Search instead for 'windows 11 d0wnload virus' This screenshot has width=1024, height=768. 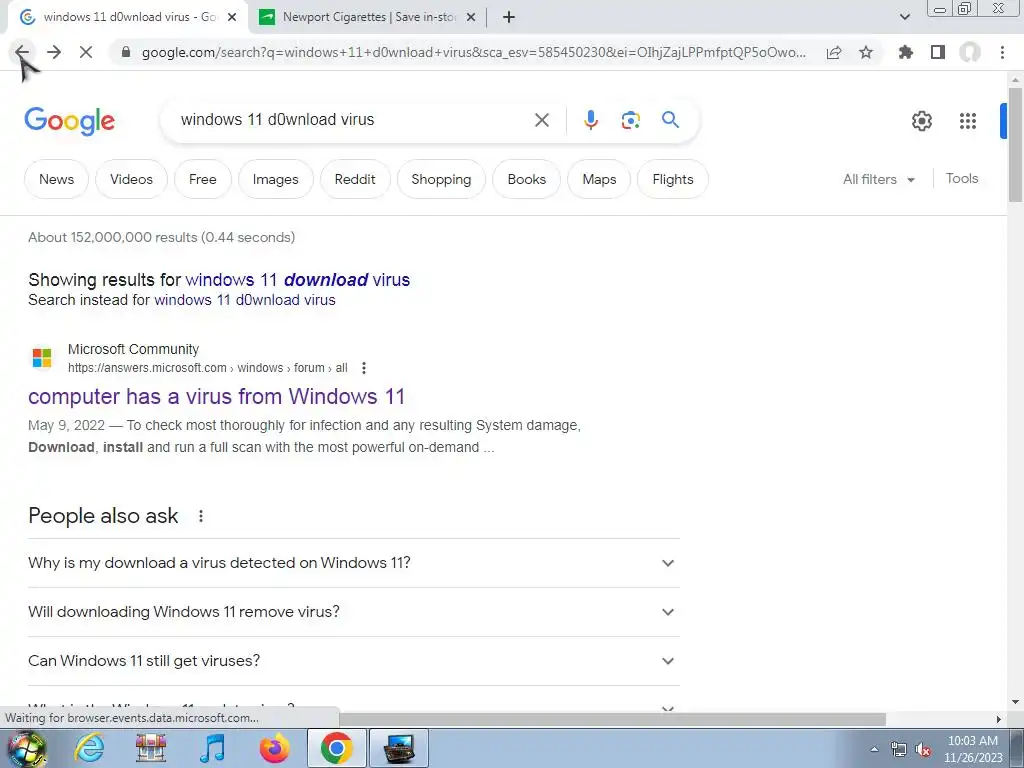(x=245, y=300)
